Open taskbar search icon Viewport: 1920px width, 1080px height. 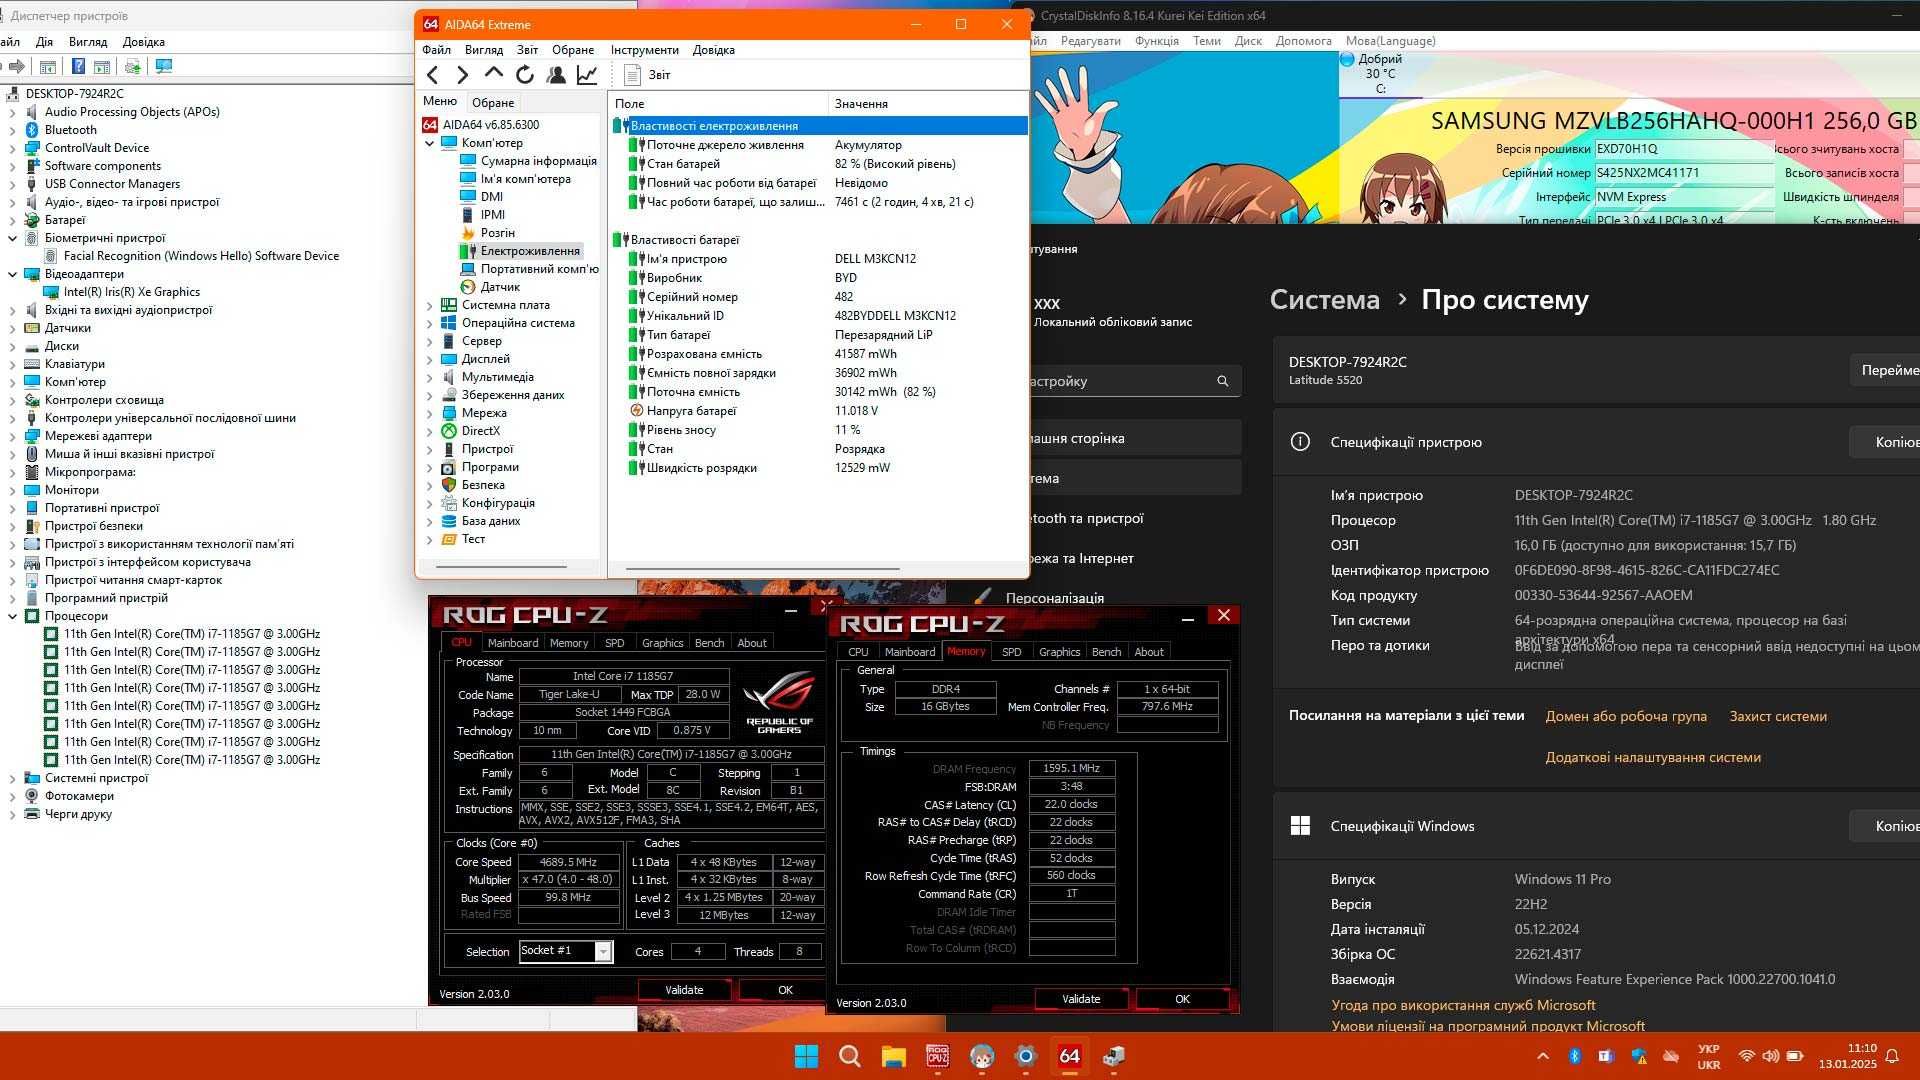coord(850,1056)
